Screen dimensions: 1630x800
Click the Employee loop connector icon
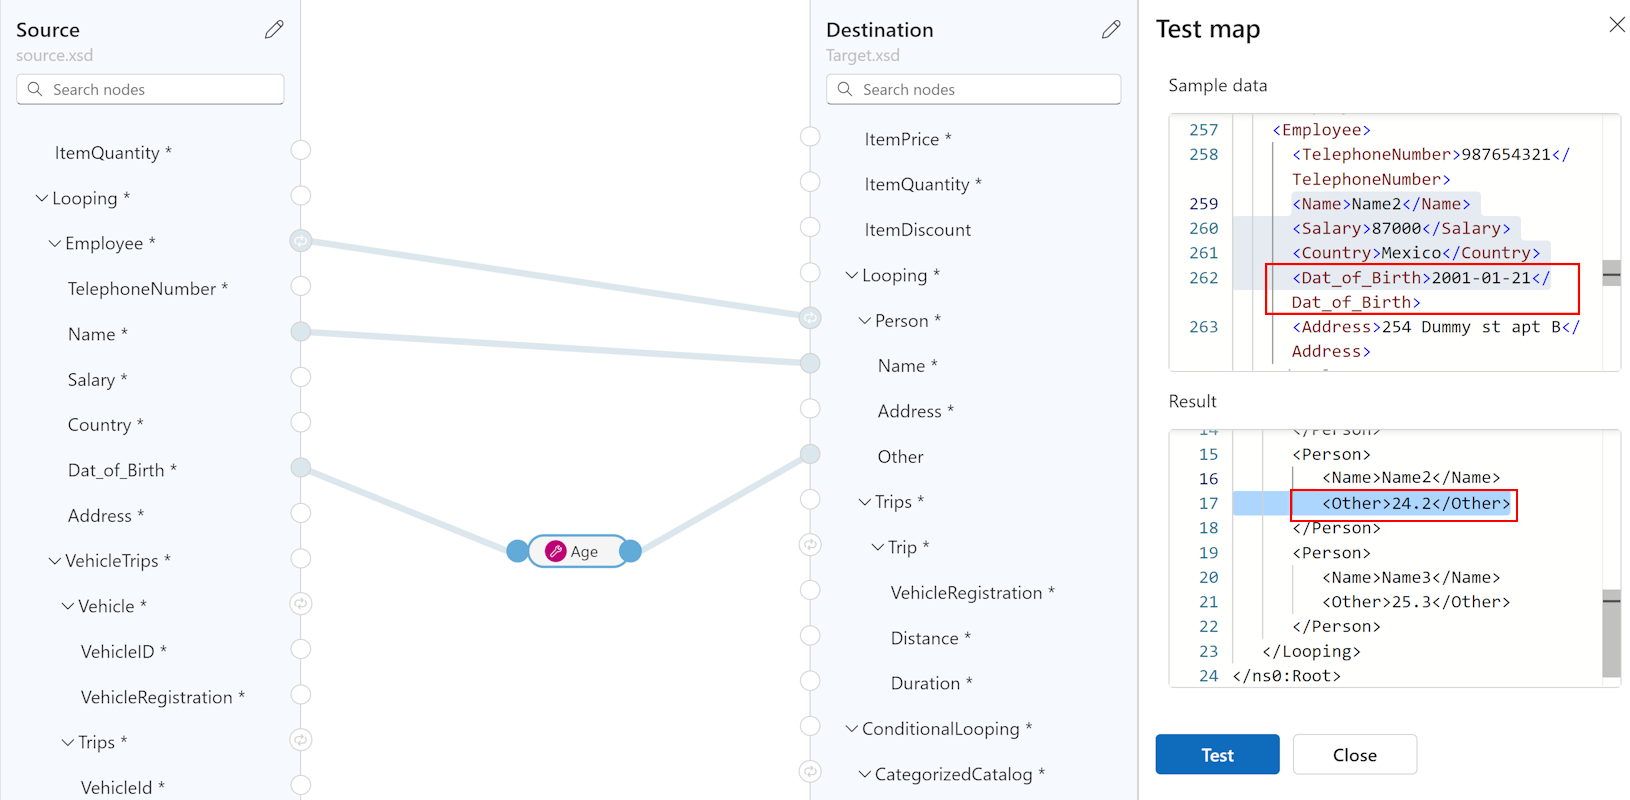(300, 241)
